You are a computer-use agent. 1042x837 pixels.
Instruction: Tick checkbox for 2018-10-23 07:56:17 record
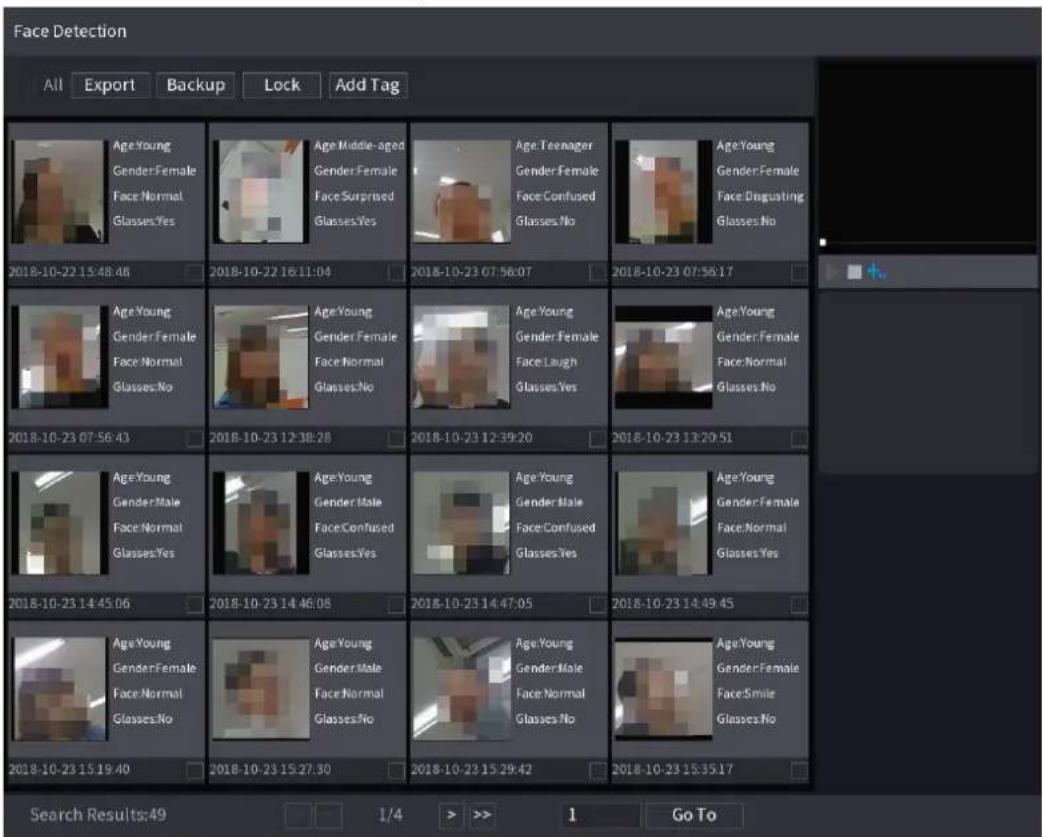(799, 272)
